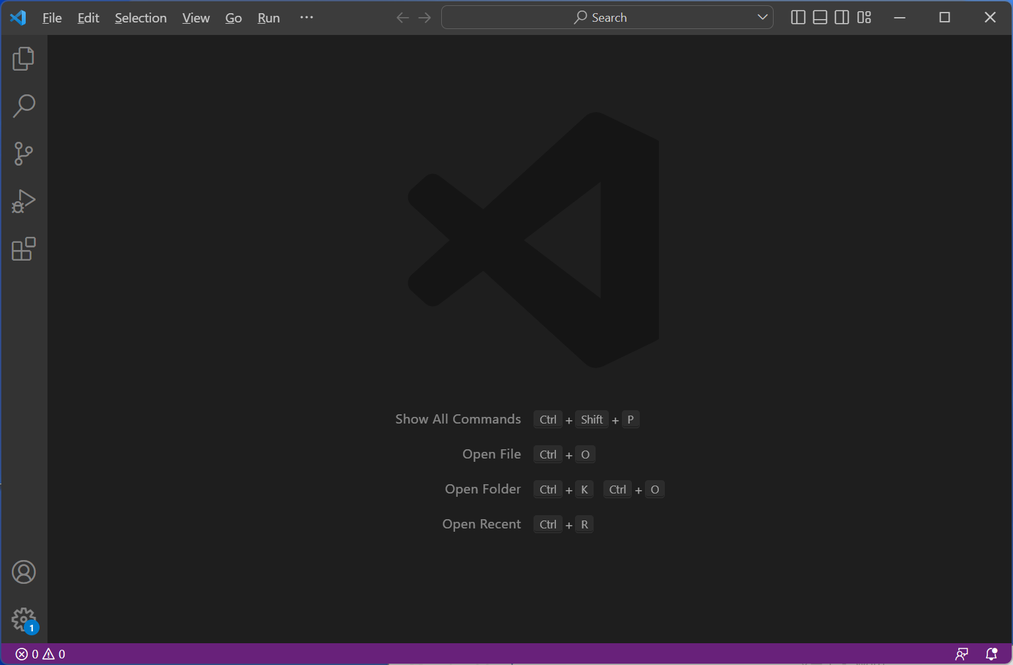The height and width of the screenshot is (665, 1013).
Task: Open the Explorer view in activity bar
Action: coord(23,59)
